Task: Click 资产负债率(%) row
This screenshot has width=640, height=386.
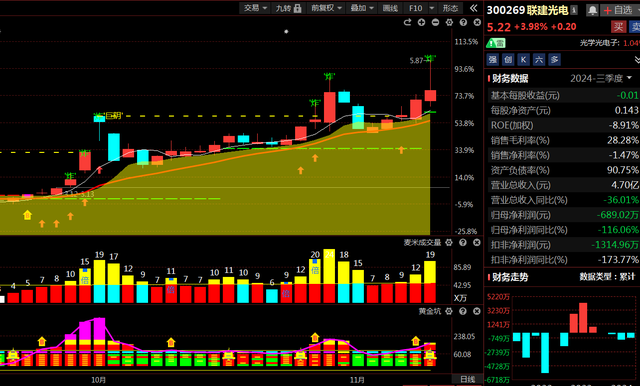Action: click(x=563, y=170)
